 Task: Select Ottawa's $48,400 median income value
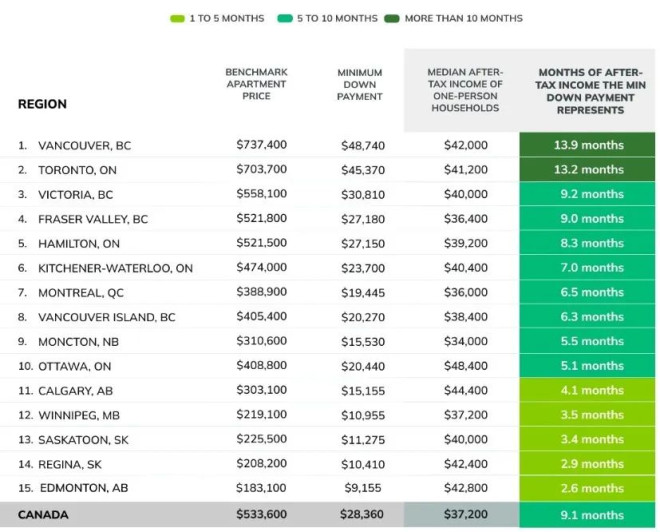pyautogui.click(x=466, y=366)
